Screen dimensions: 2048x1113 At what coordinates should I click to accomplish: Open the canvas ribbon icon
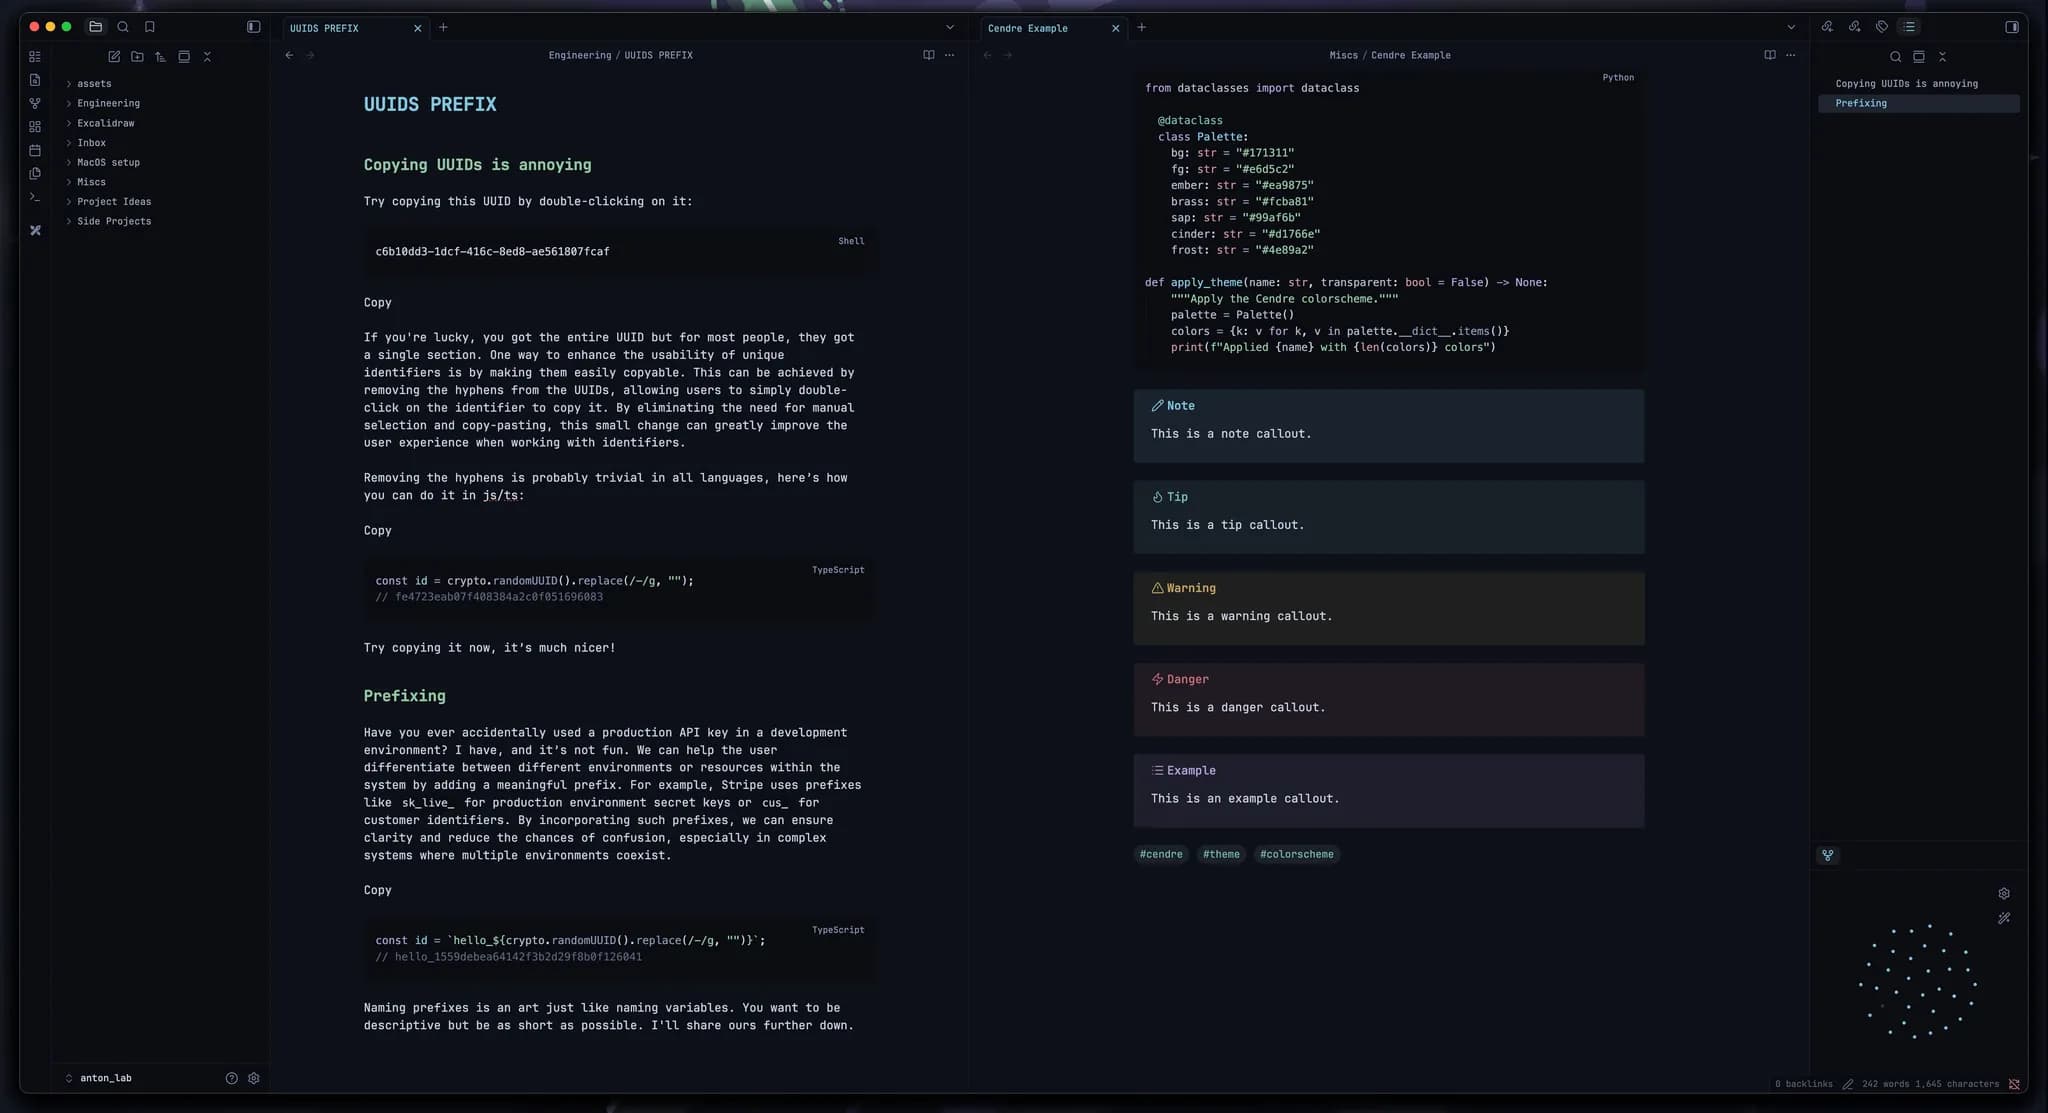tap(35, 127)
